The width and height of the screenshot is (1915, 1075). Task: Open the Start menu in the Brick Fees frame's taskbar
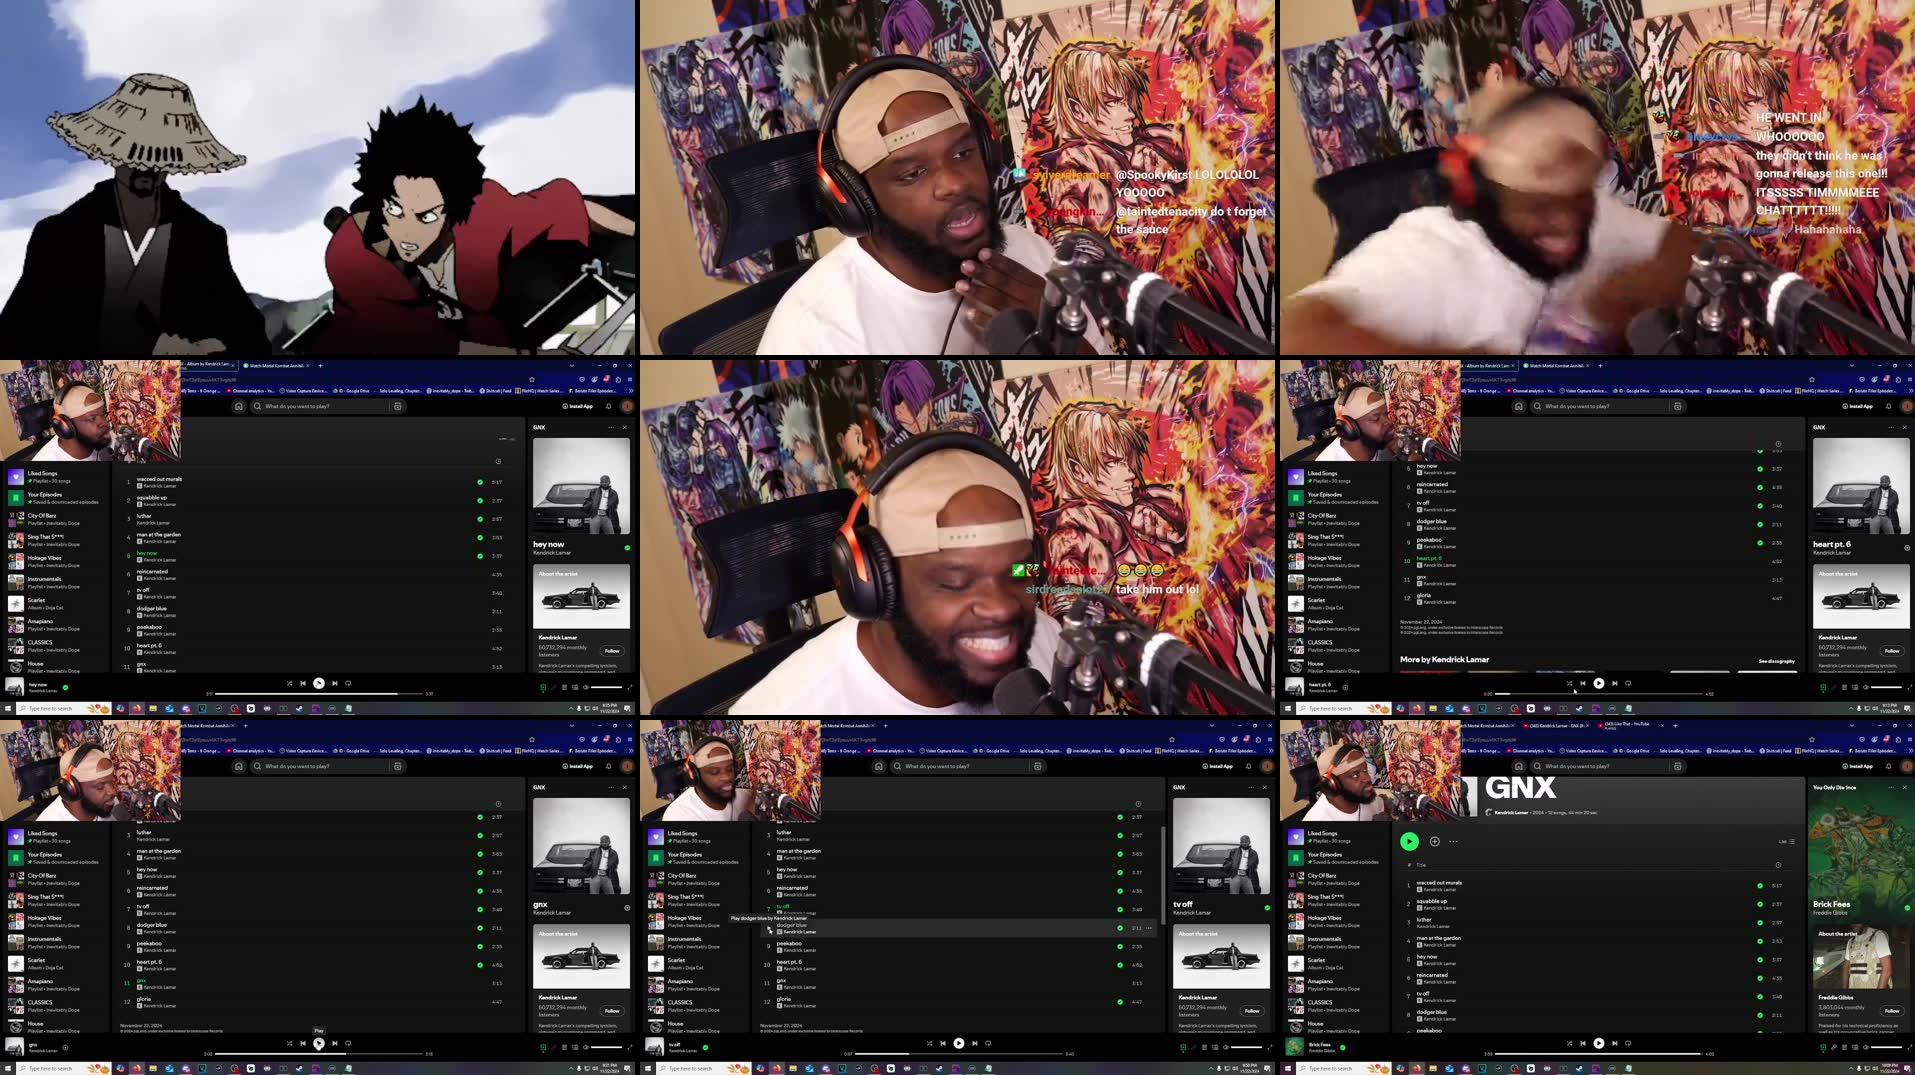click(x=1287, y=1069)
